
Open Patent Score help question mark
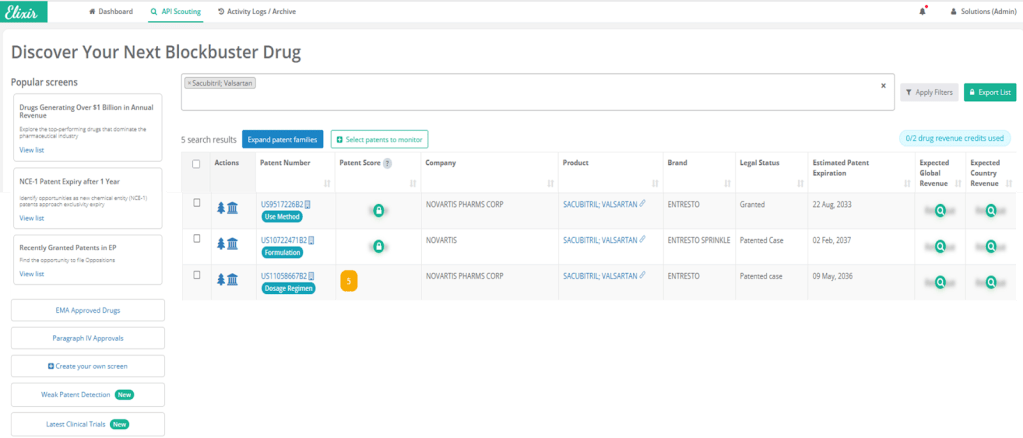click(387, 163)
